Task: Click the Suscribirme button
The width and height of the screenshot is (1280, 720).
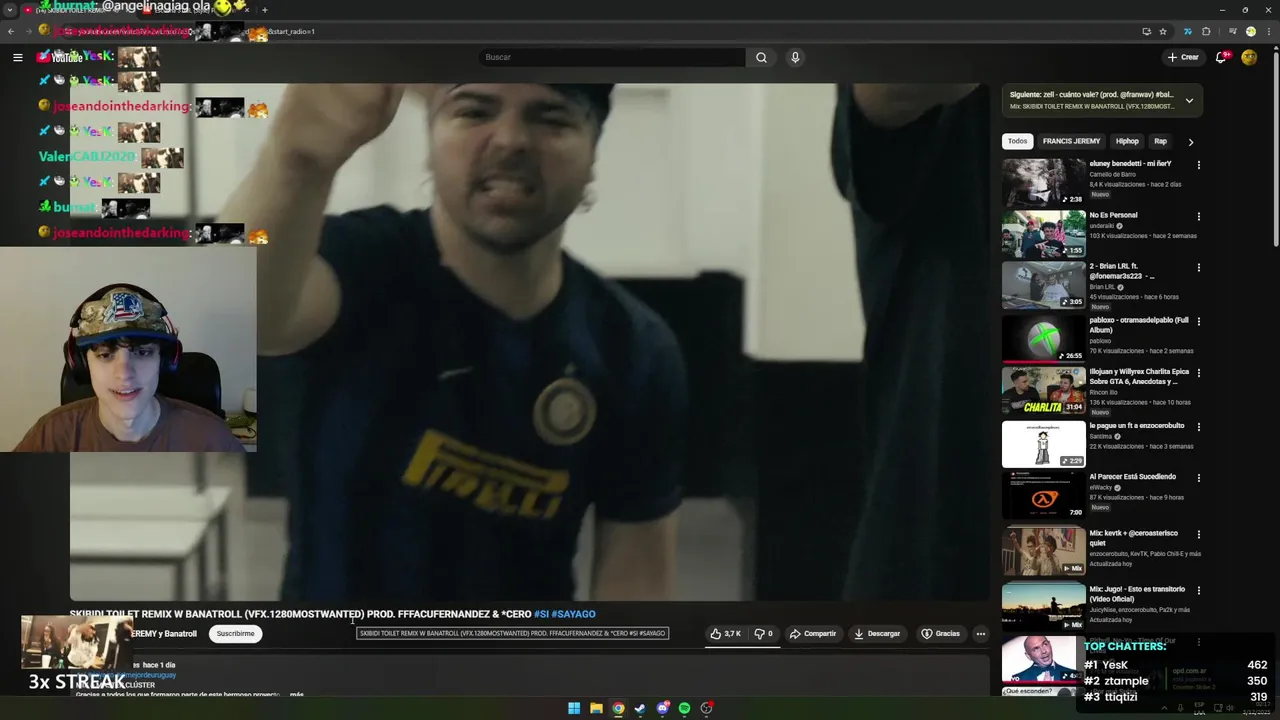Action: 236,633
